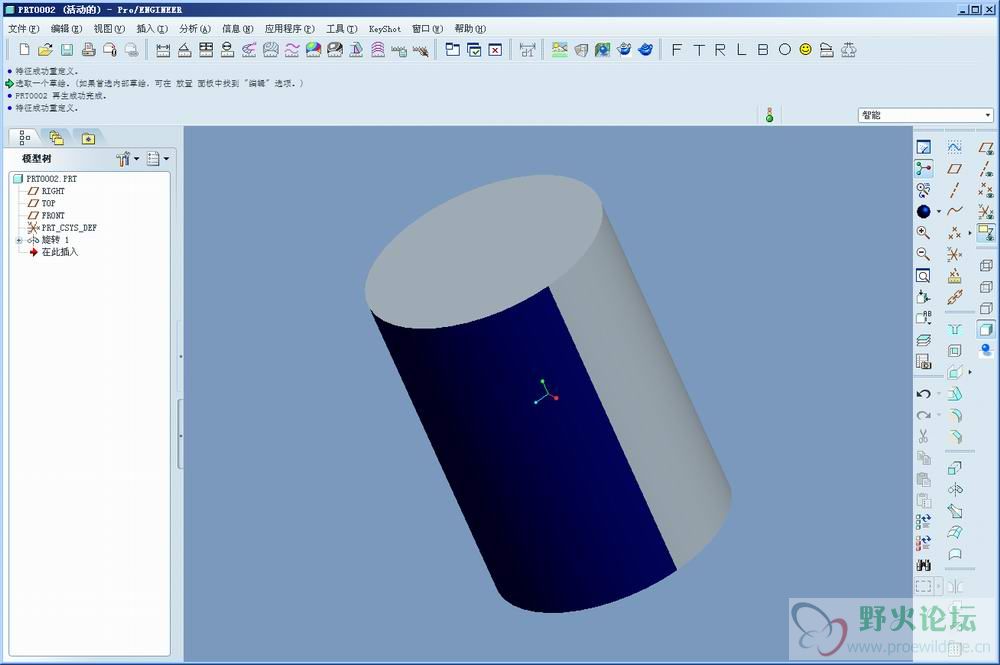The height and width of the screenshot is (665, 1000).
Task: Toggle datum plane display
Action: tap(986, 148)
